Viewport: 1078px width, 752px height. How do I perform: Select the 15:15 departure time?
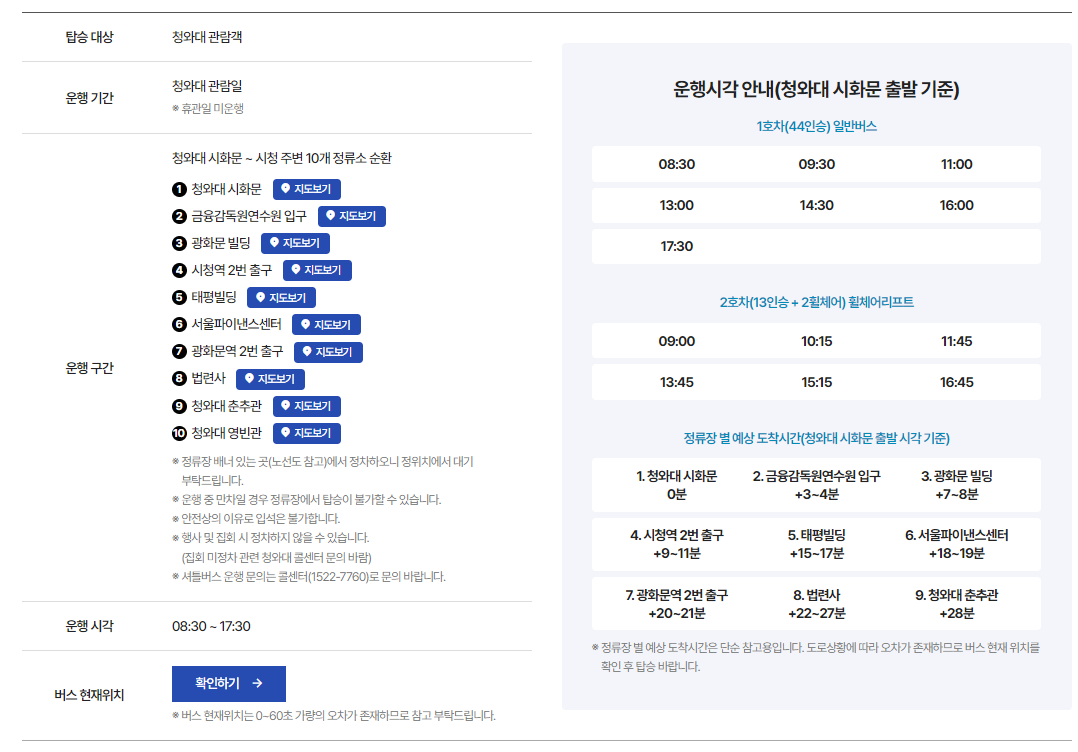point(816,382)
